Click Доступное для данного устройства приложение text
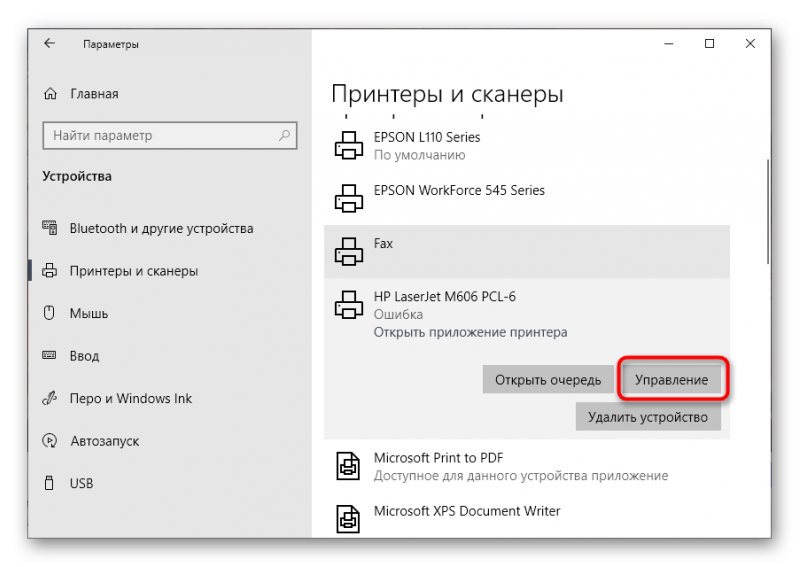The width and height of the screenshot is (800, 567). coord(521,476)
